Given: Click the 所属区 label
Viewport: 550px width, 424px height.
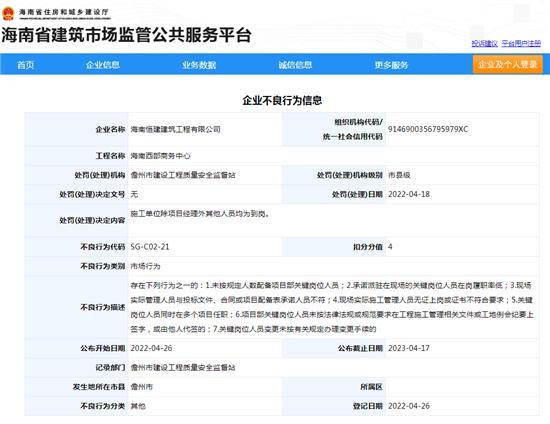Looking at the screenshot, I should pyautogui.click(x=371, y=387).
